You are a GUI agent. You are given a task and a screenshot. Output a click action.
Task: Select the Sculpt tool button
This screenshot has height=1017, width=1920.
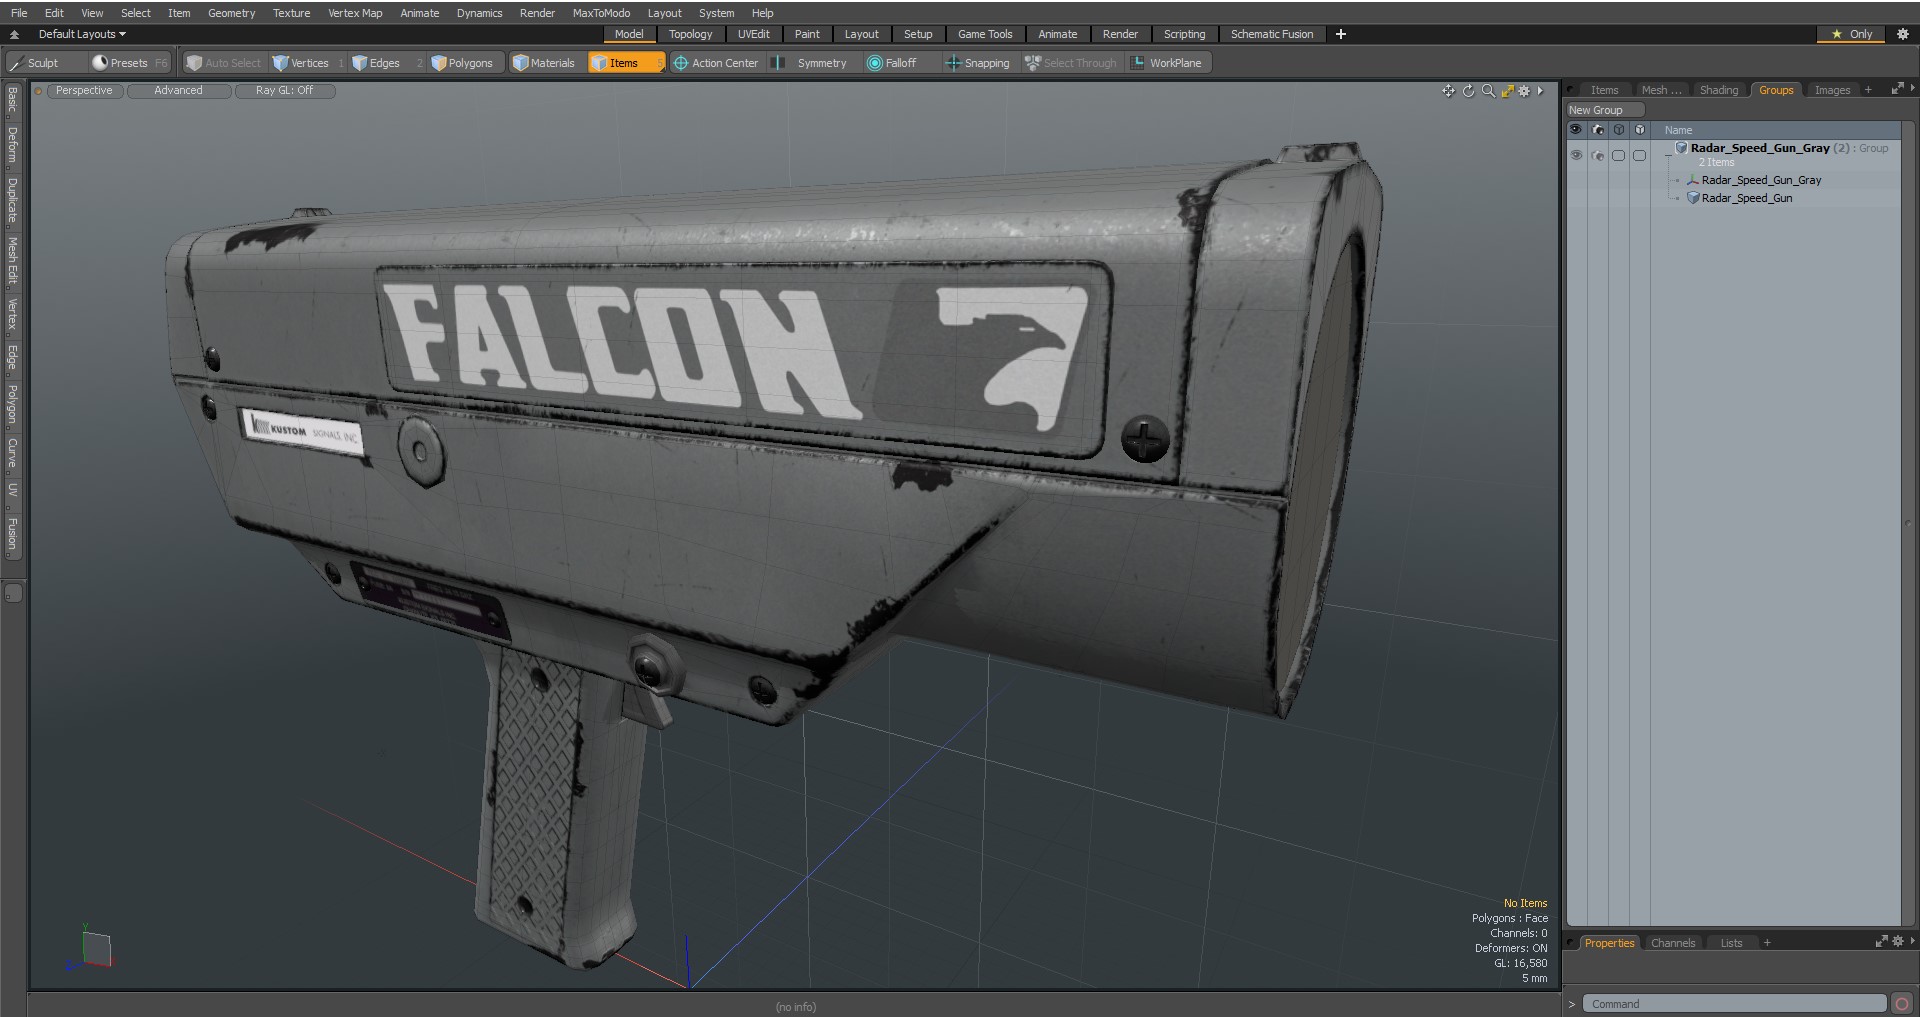(45, 63)
